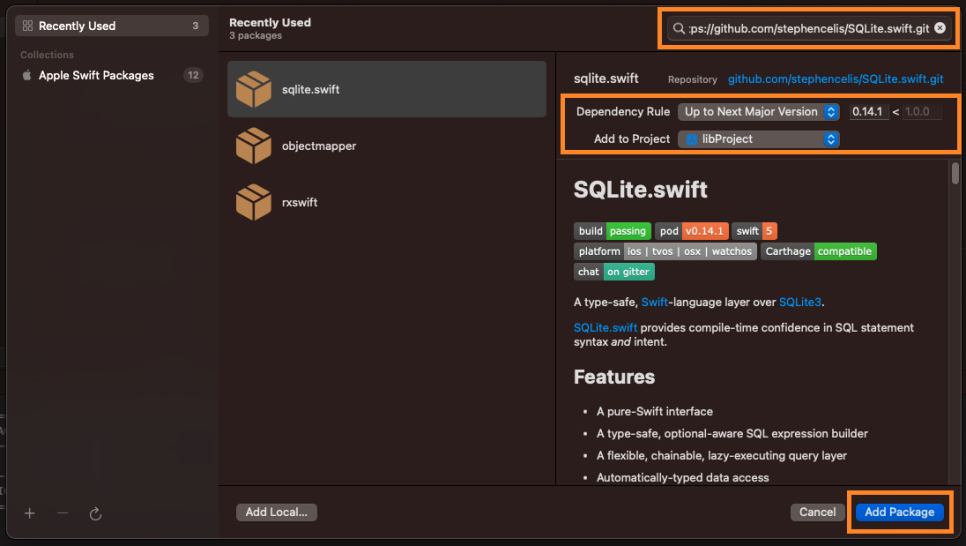
Task: Click the Recently Used grid icon in sidebar
Action: [27, 26]
